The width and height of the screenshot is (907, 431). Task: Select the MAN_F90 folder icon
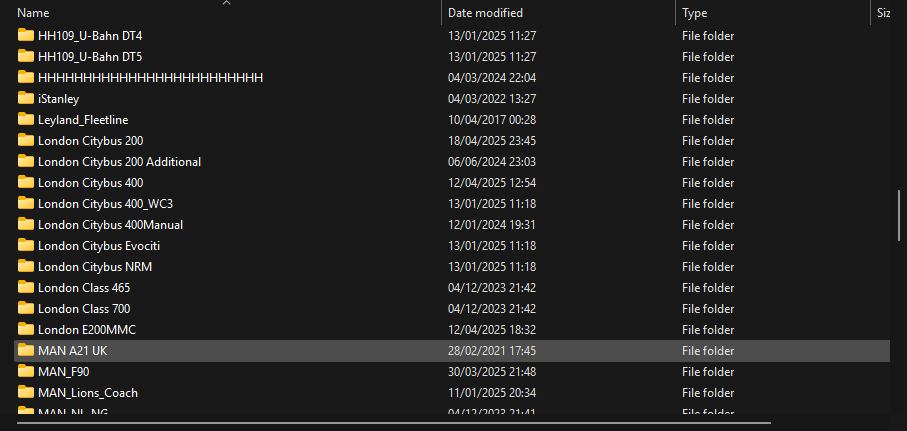pos(25,371)
